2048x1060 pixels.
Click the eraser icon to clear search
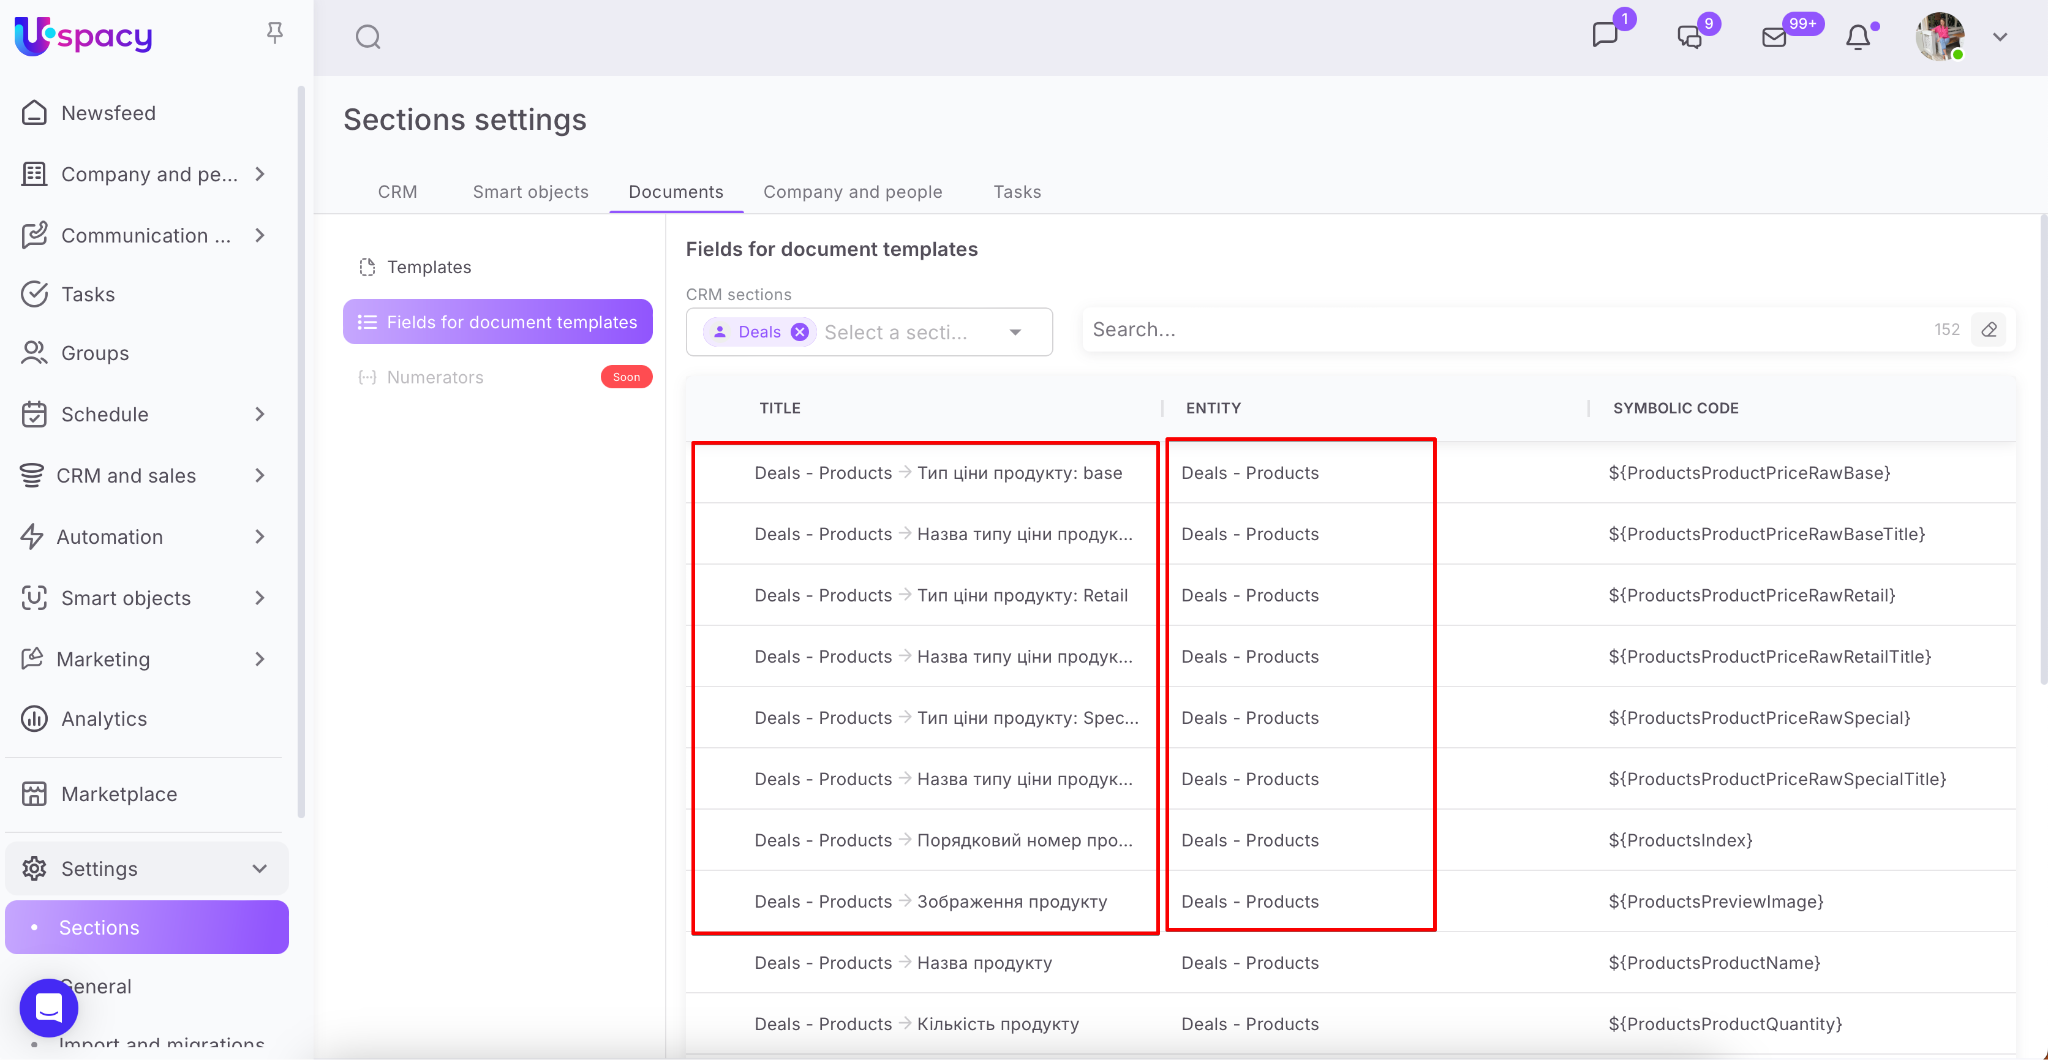tap(1989, 330)
